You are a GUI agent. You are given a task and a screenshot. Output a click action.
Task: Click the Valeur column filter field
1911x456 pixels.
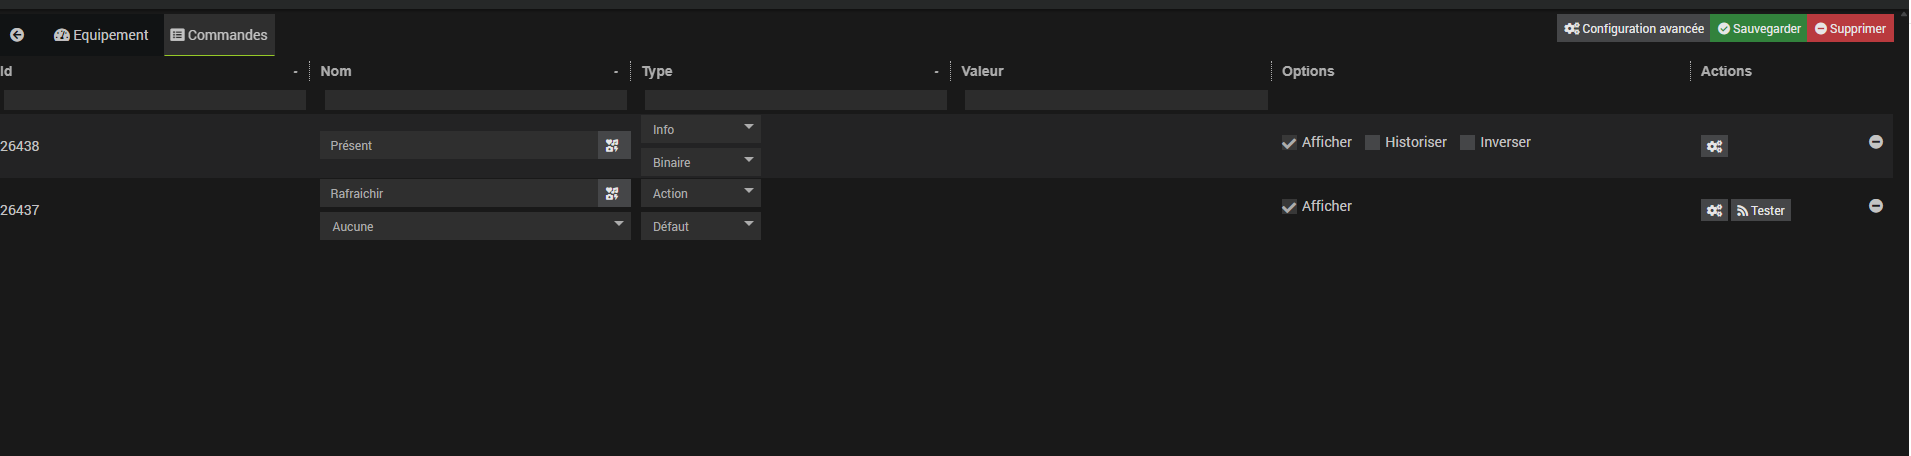click(x=1116, y=100)
